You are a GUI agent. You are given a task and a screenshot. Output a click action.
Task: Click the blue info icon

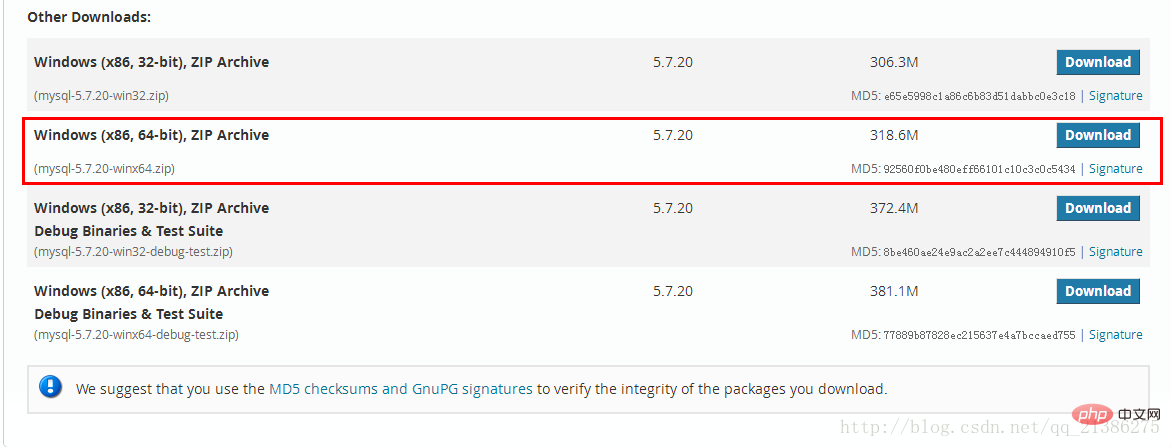click(x=51, y=388)
